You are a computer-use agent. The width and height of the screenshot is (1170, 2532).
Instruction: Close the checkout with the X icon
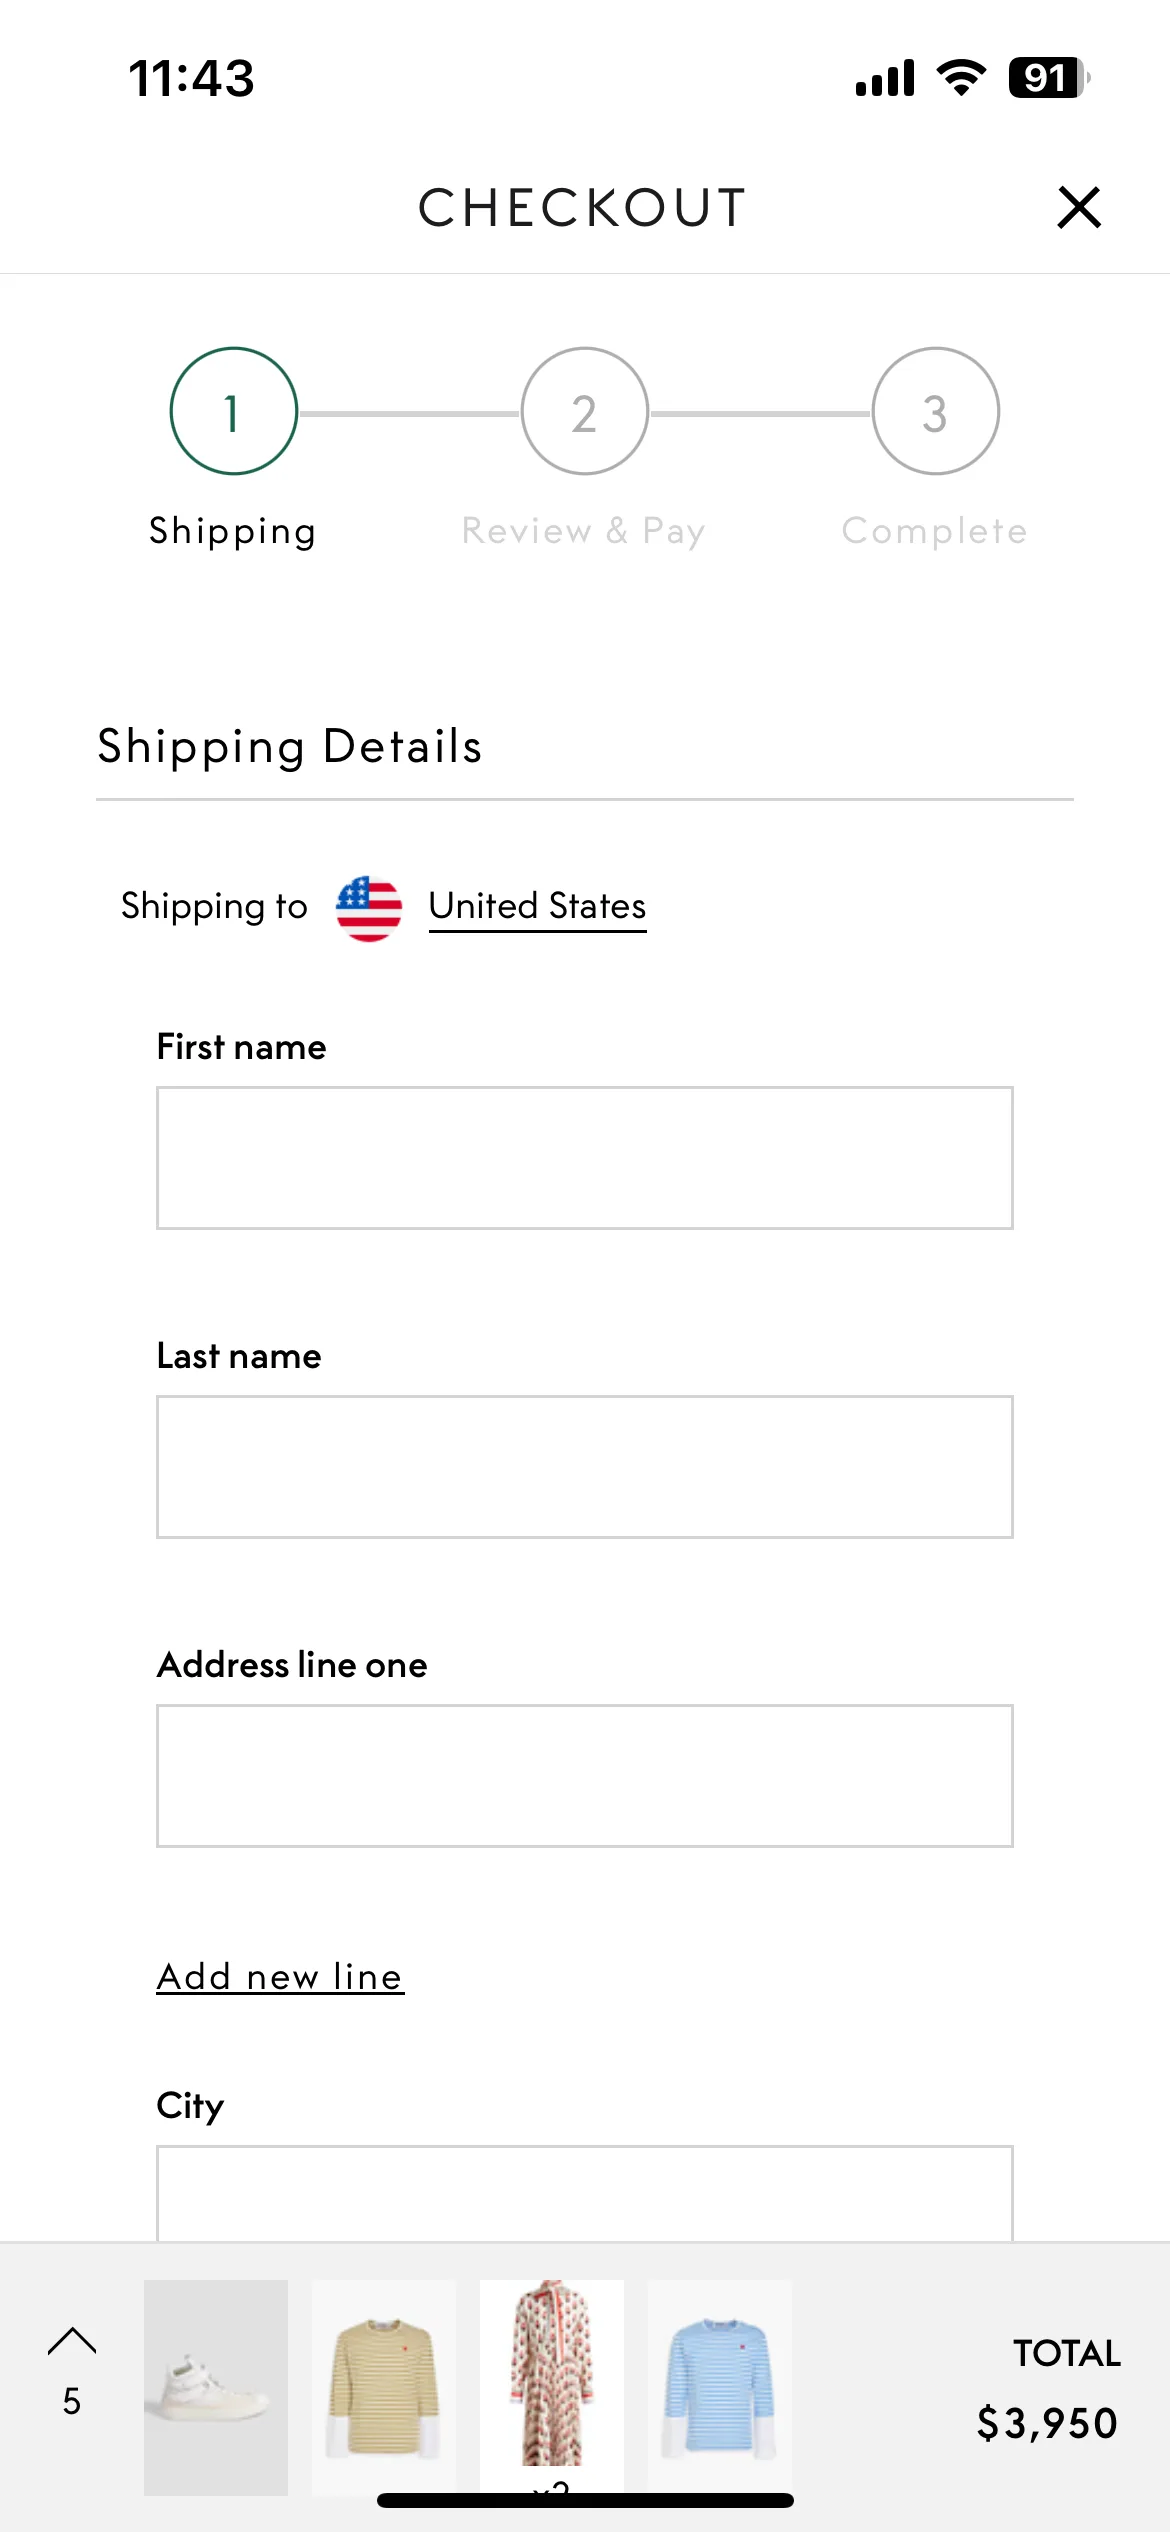(x=1079, y=207)
